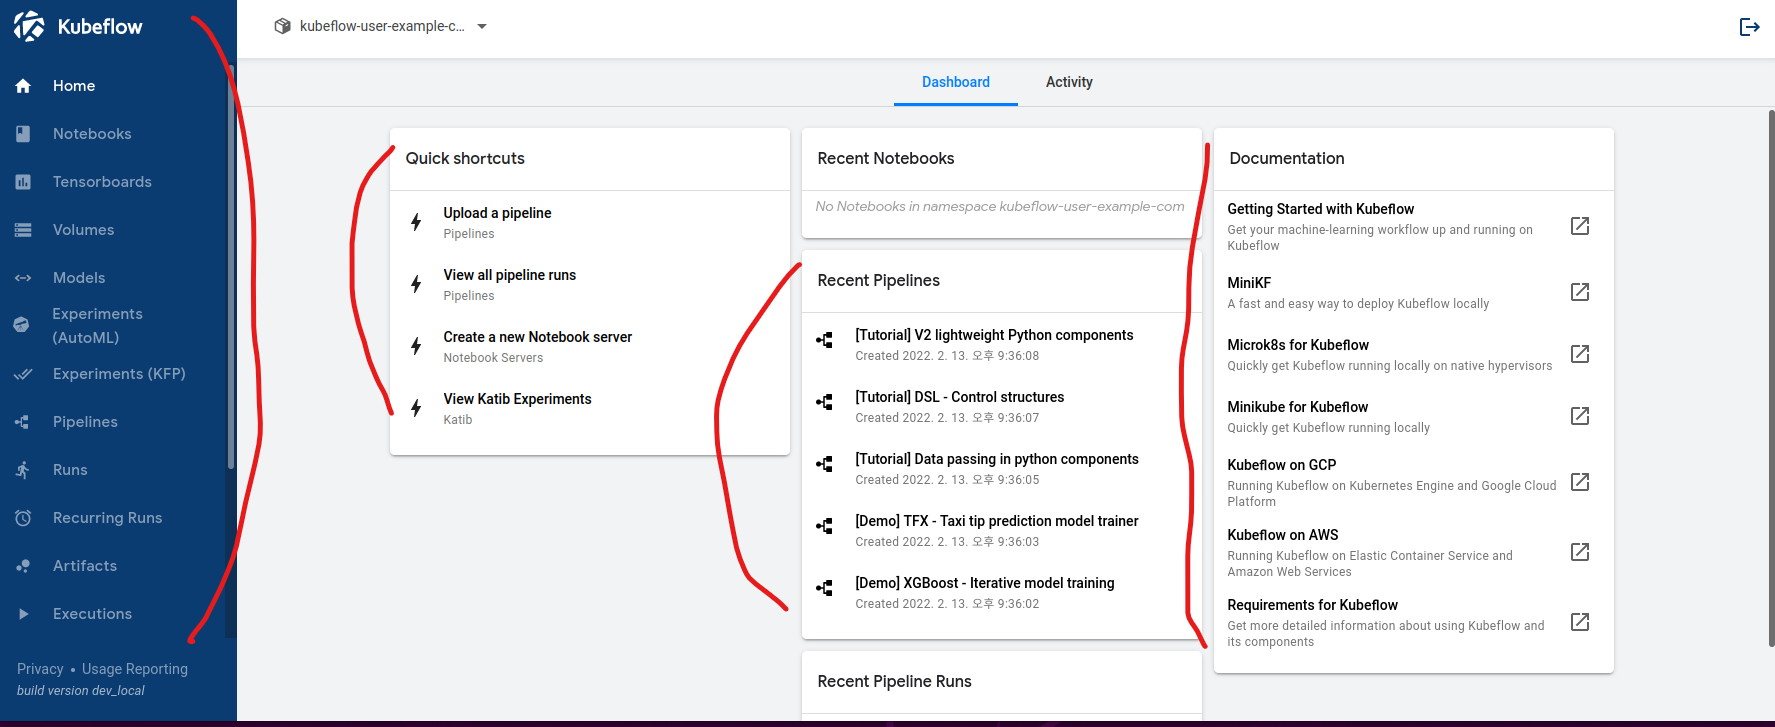Switch to the Dashboard tab
The image size is (1775, 727).
(x=956, y=82)
